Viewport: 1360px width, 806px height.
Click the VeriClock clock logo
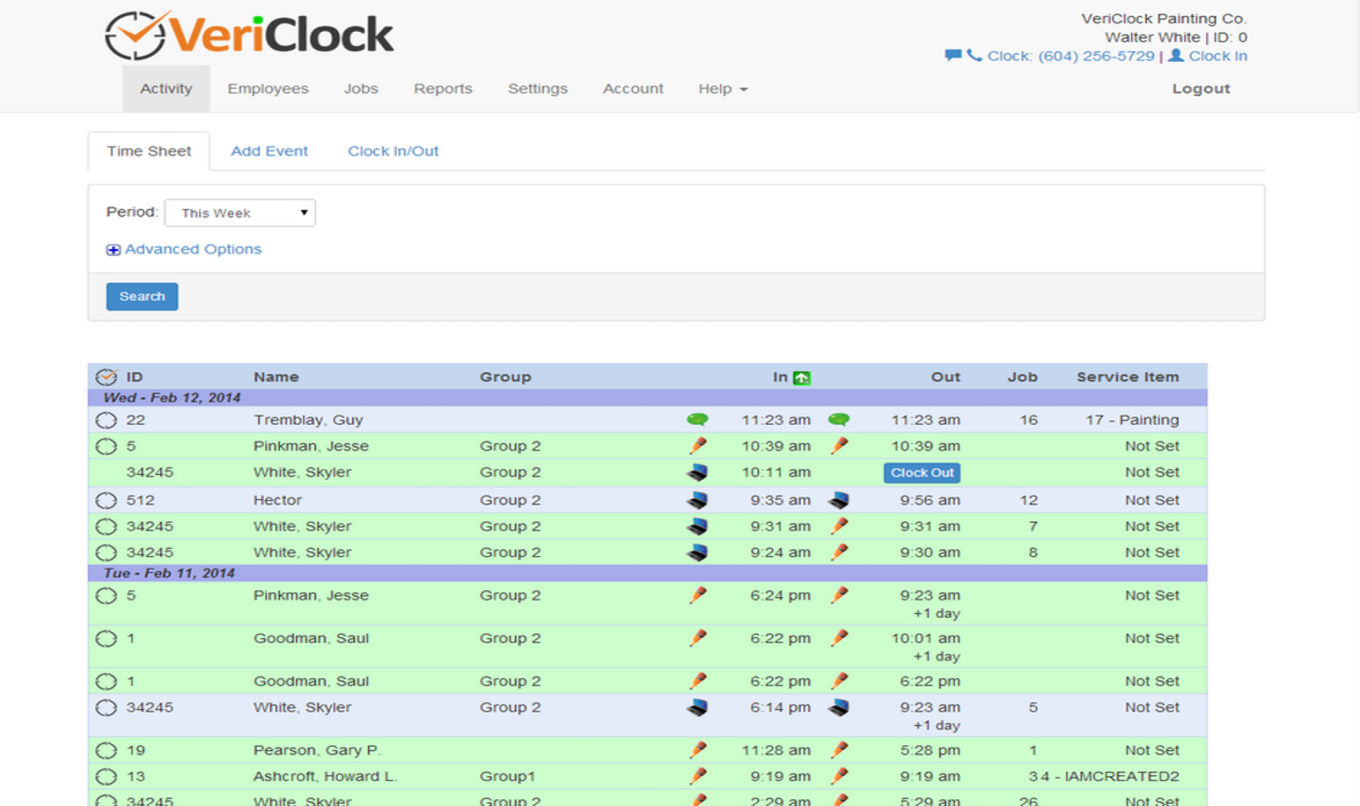(x=135, y=32)
